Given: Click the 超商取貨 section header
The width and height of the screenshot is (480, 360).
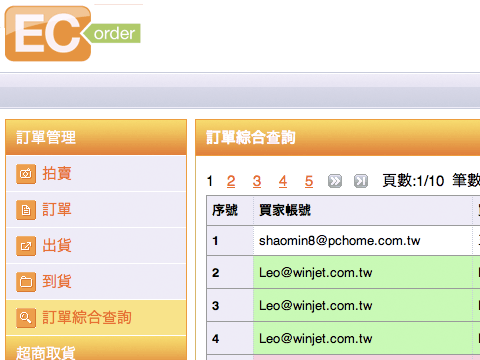Looking at the screenshot, I should (x=96, y=349).
